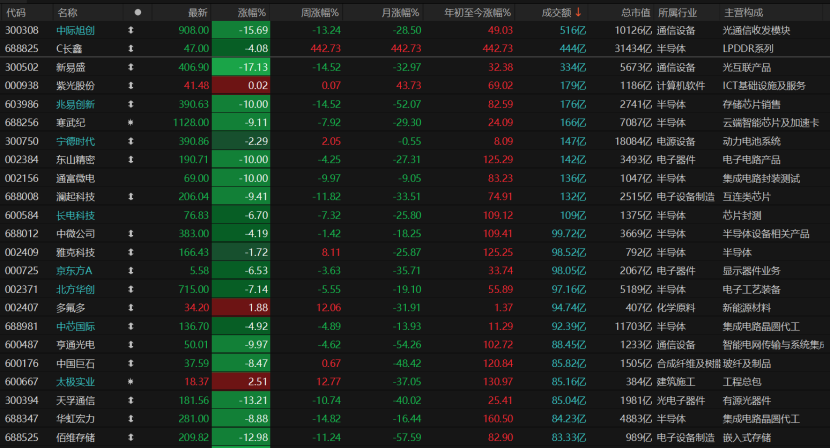
Task: Sort table by 最新 column header
Action: pyautogui.click(x=198, y=12)
